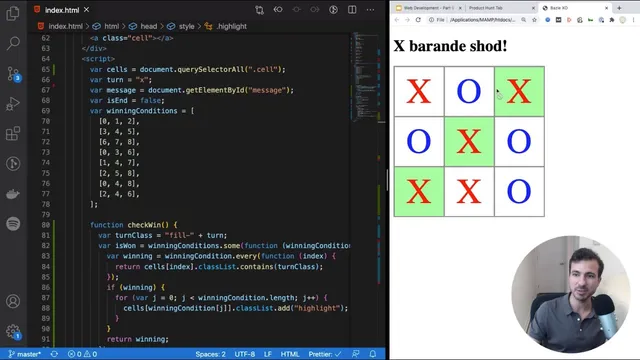Open Source Control view with badge 3

click(x=13, y=73)
